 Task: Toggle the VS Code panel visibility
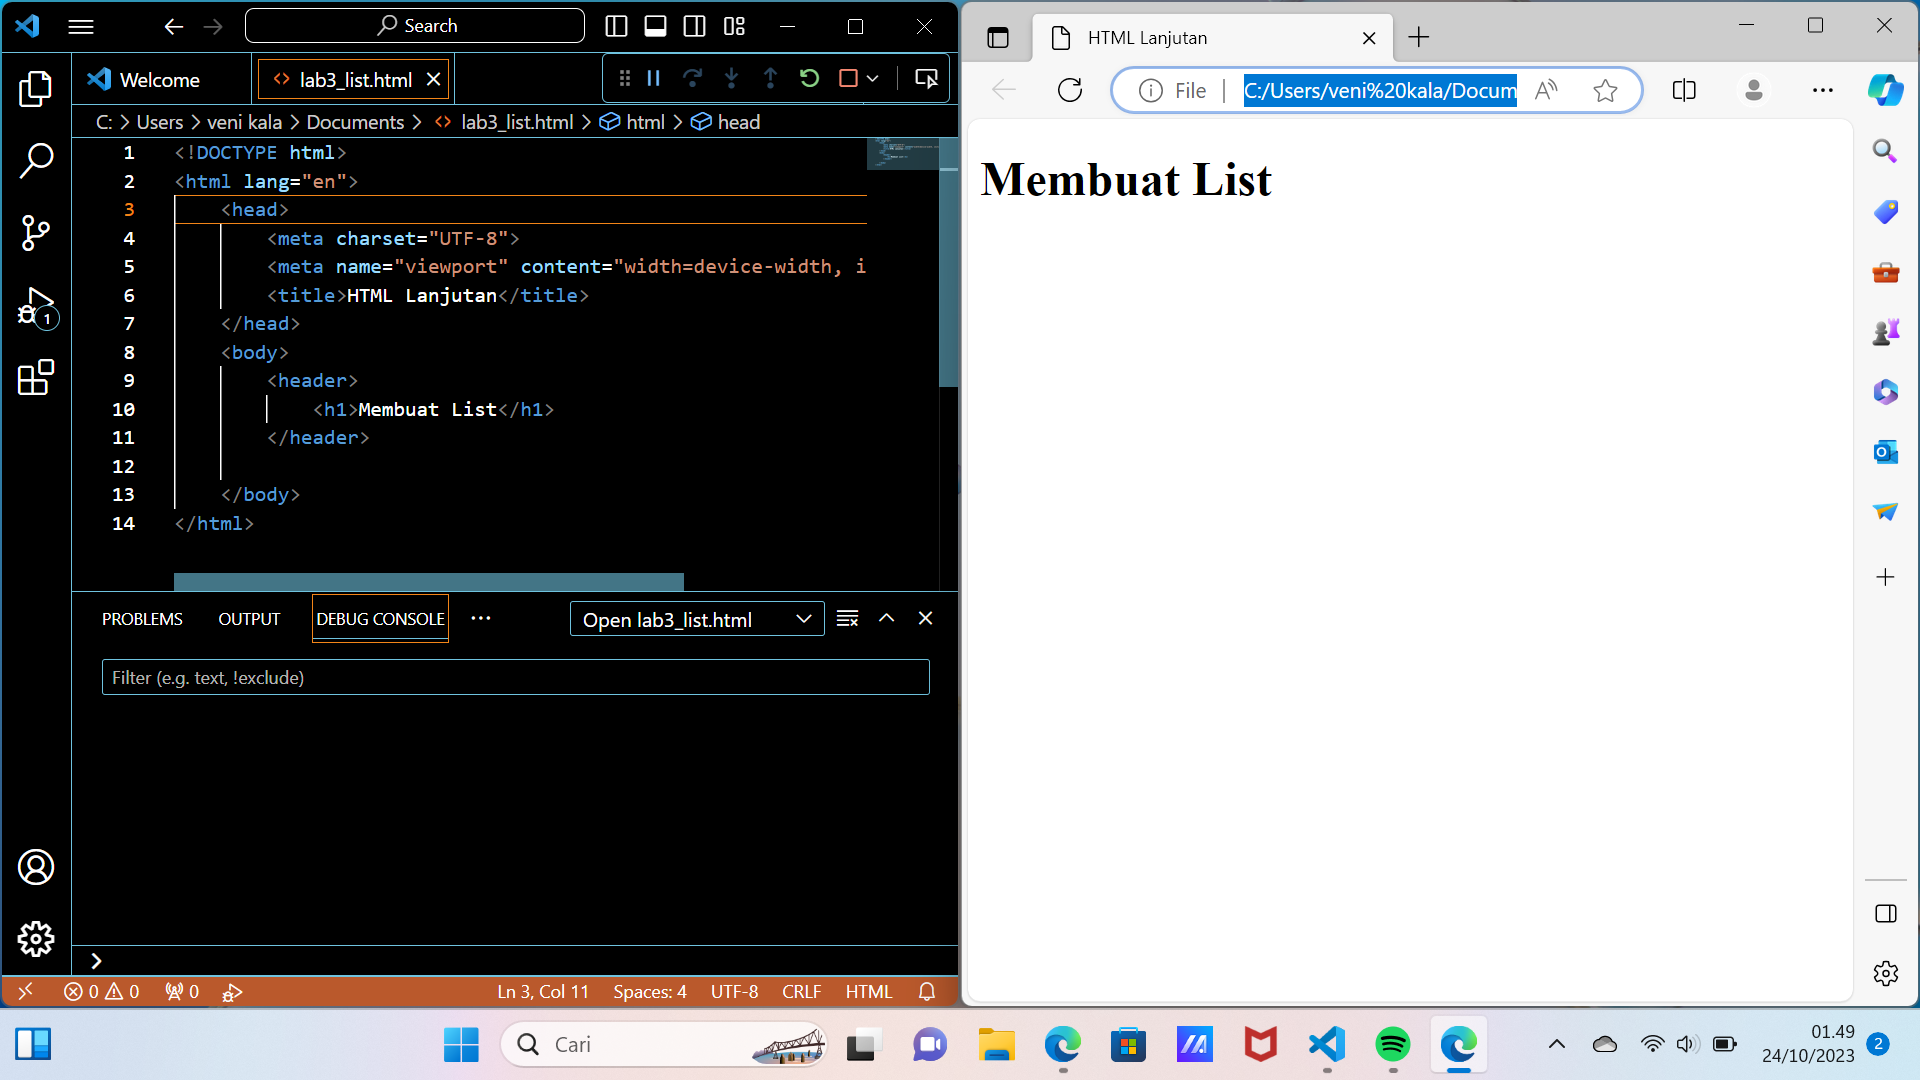point(656,26)
